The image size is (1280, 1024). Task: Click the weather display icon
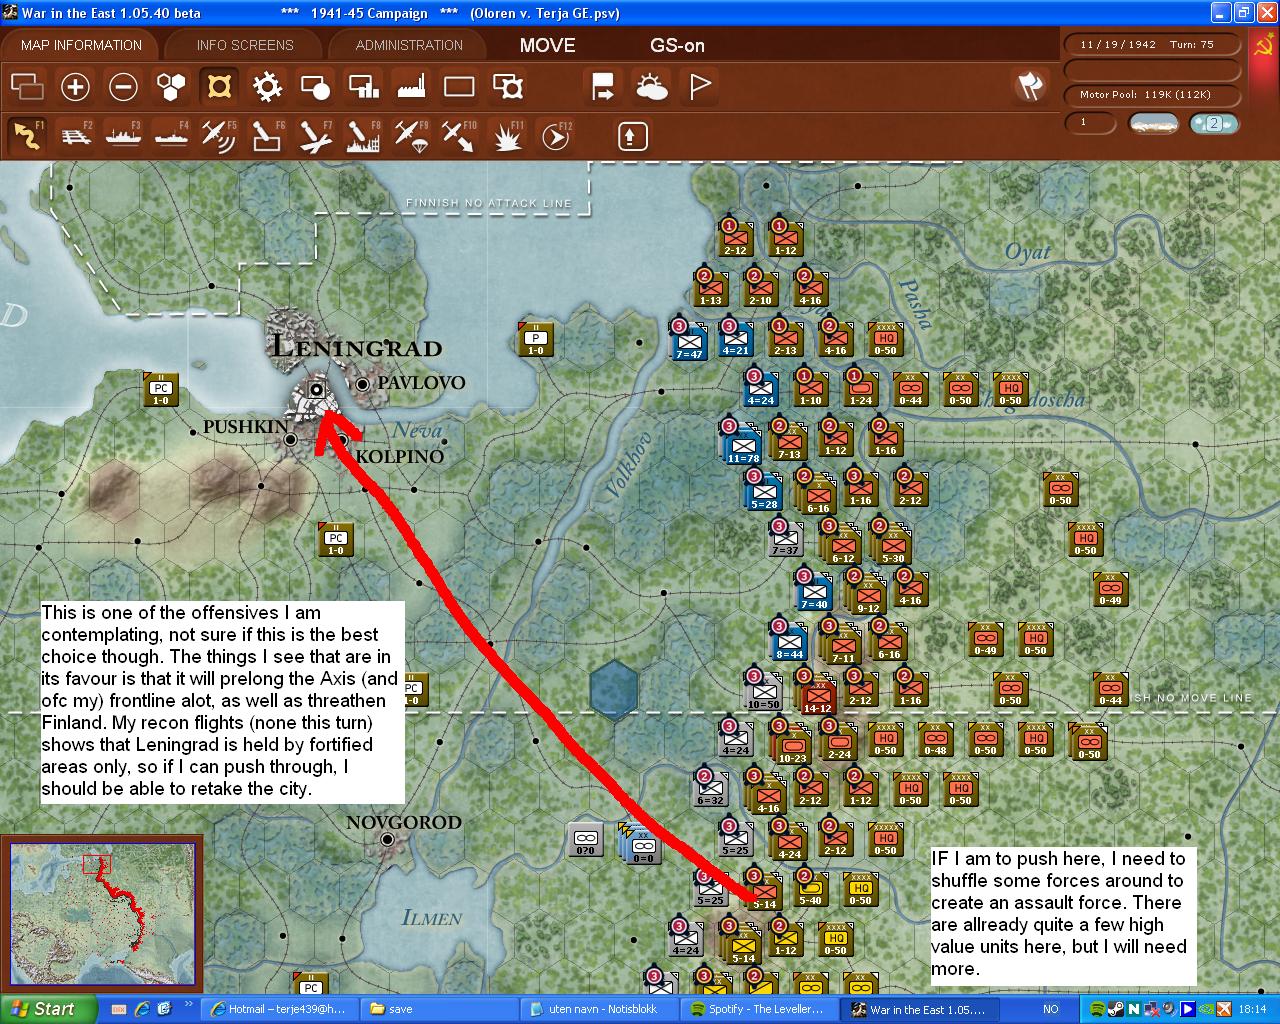[652, 87]
